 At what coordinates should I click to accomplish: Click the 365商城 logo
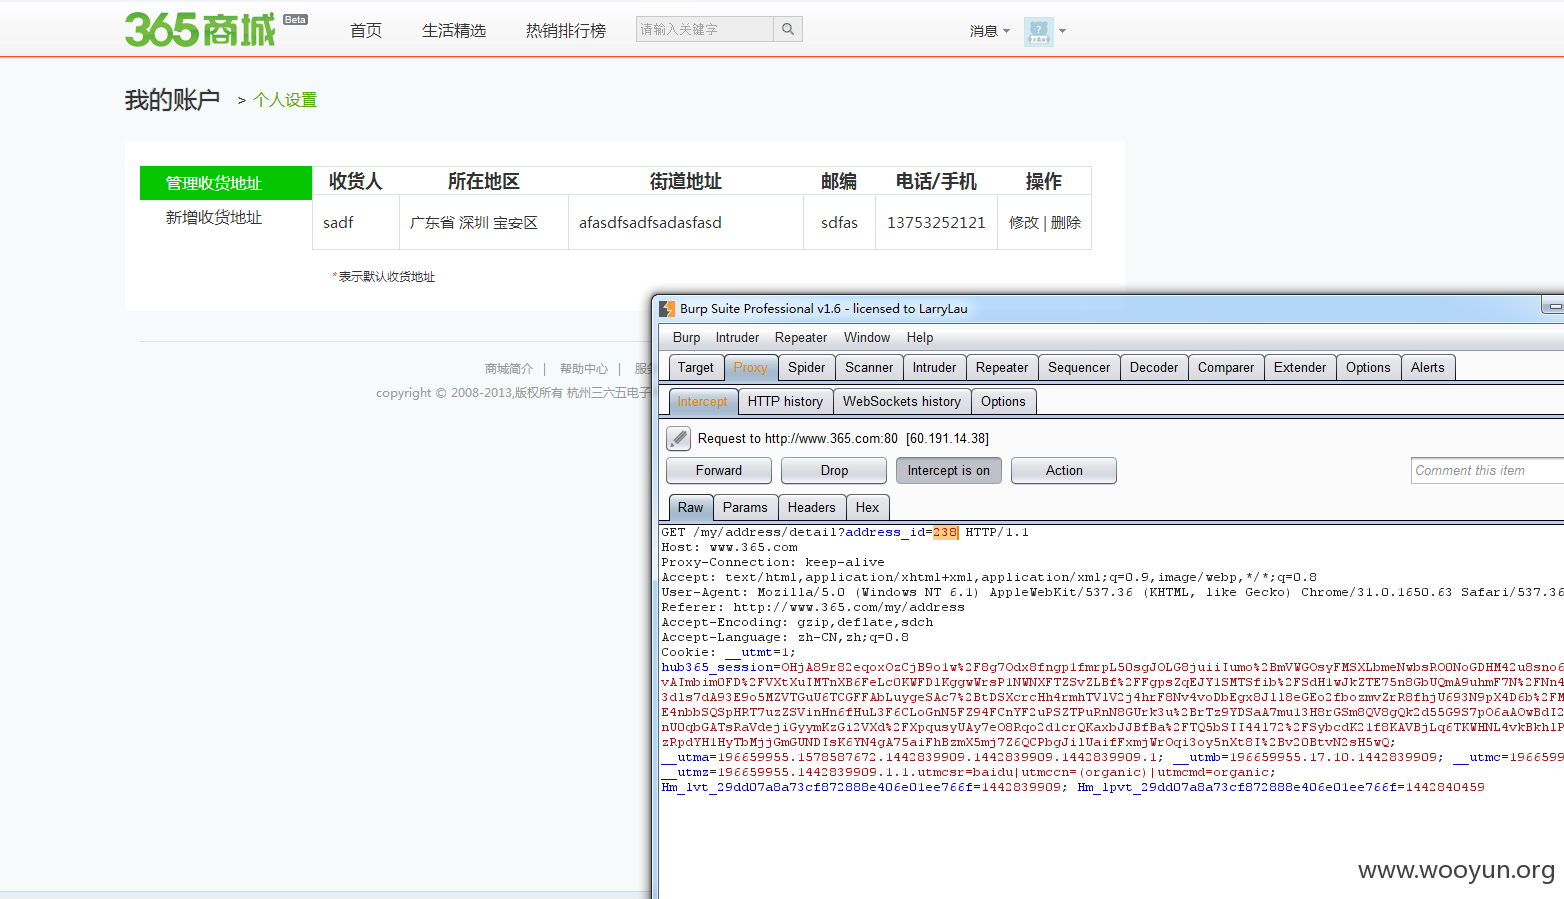point(200,29)
